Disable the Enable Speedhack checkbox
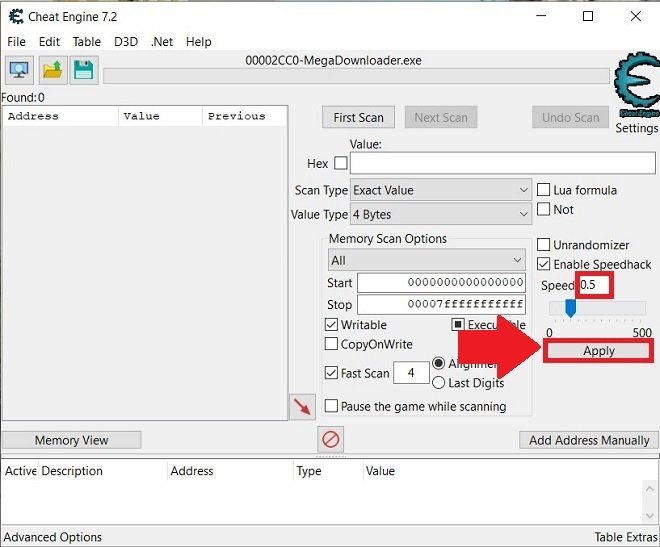Image resolution: width=660 pixels, height=547 pixels. point(543,264)
